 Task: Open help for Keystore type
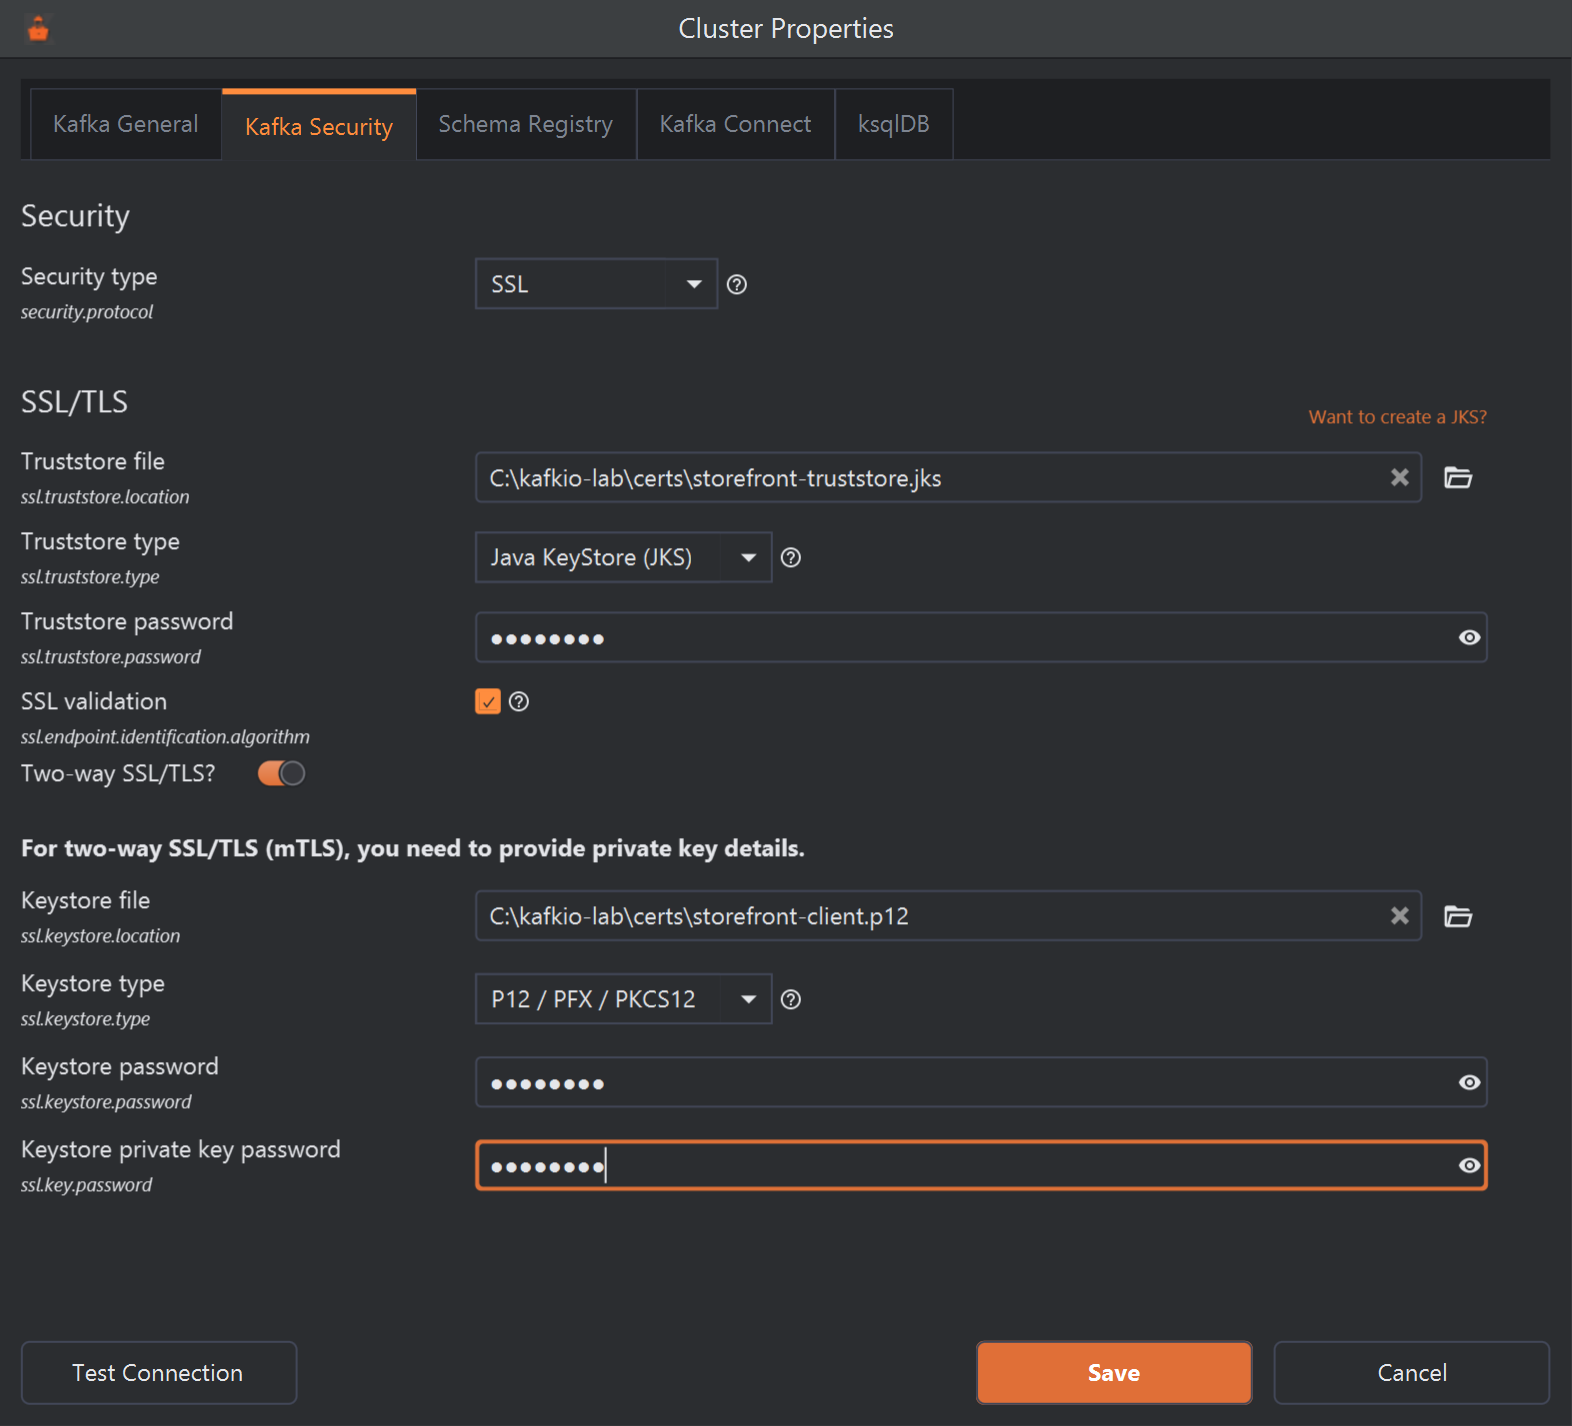pyautogui.click(x=791, y=1000)
